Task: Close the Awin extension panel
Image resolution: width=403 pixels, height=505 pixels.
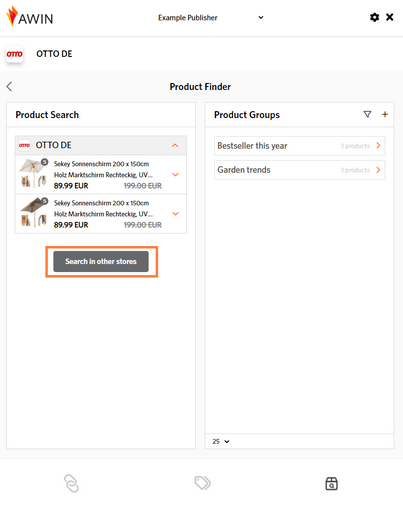Action: (x=389, y=17)
